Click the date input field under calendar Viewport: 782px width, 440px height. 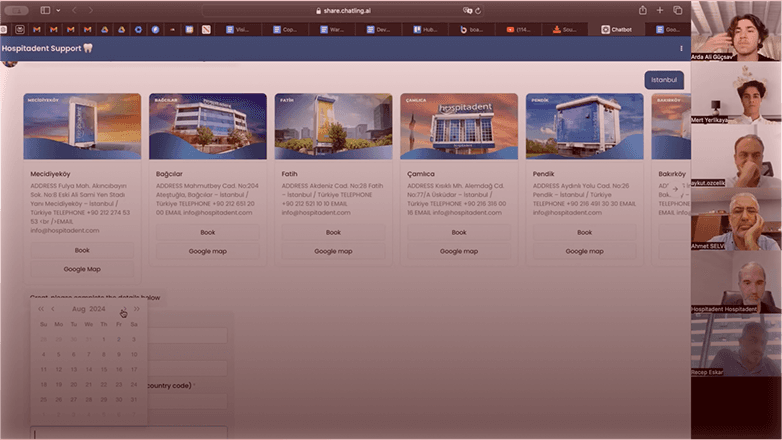pos(129,433)
